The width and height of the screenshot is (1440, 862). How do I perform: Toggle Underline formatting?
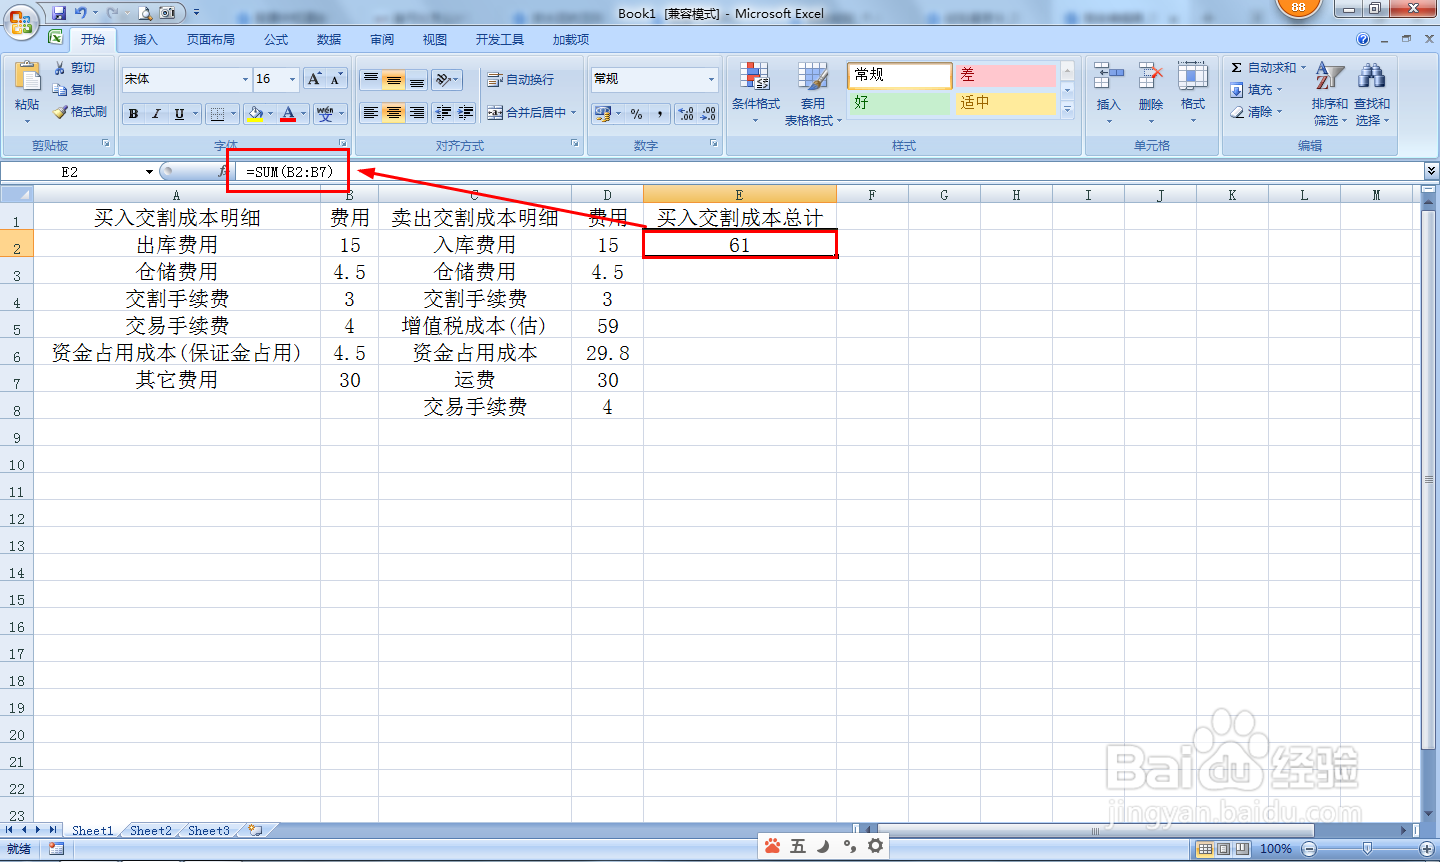[179, 113]
